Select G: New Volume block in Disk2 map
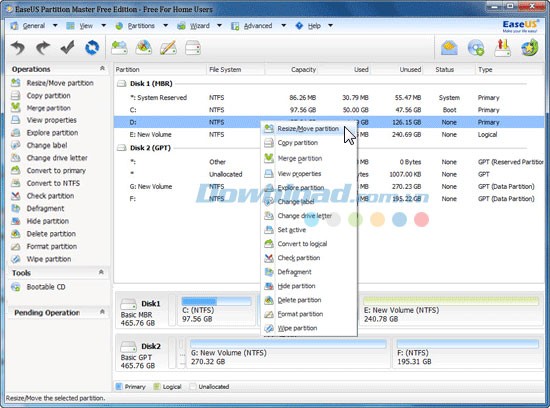Viewport: 550px width, 408px height. click(288, 353)
